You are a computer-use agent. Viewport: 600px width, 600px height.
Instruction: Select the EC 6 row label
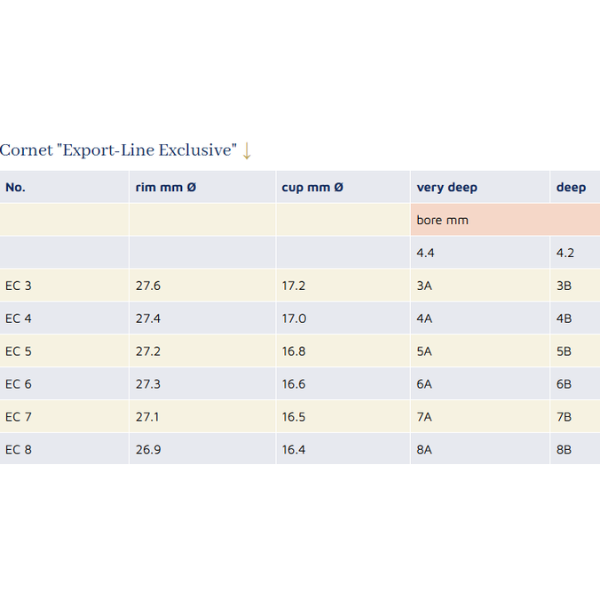coord(18,384)
